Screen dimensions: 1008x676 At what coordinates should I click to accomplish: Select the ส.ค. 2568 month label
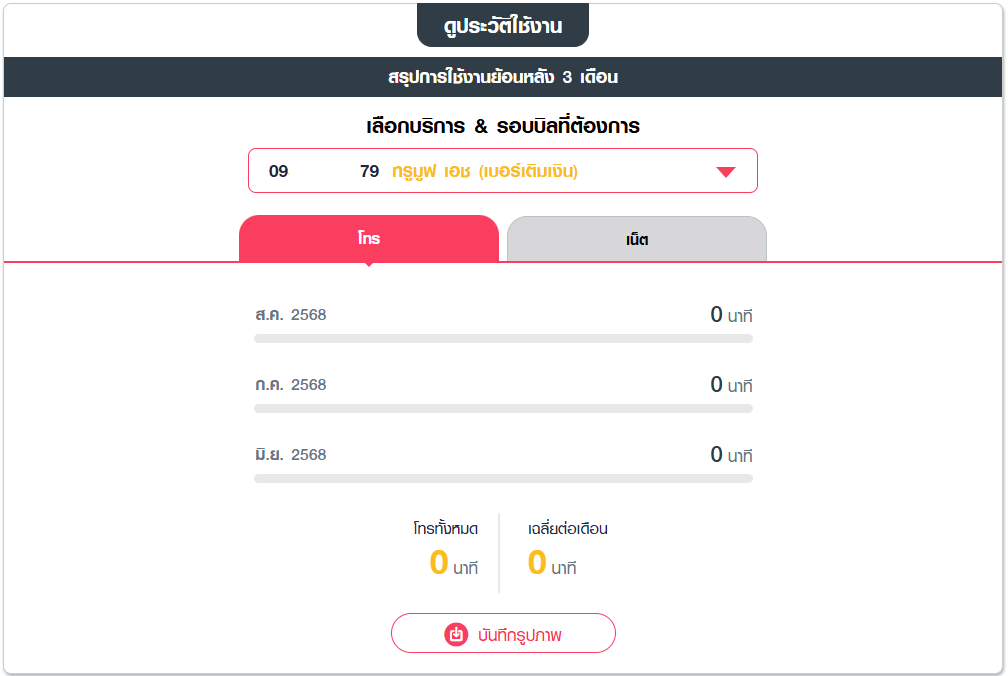point(291,315)
